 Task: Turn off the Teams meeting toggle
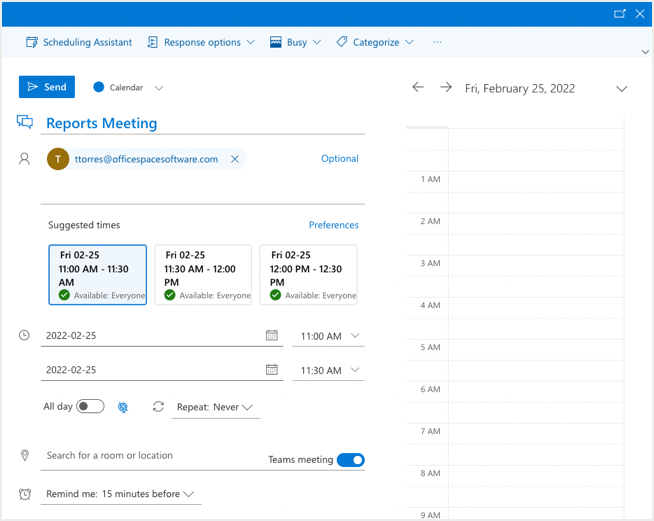(350, 460)
